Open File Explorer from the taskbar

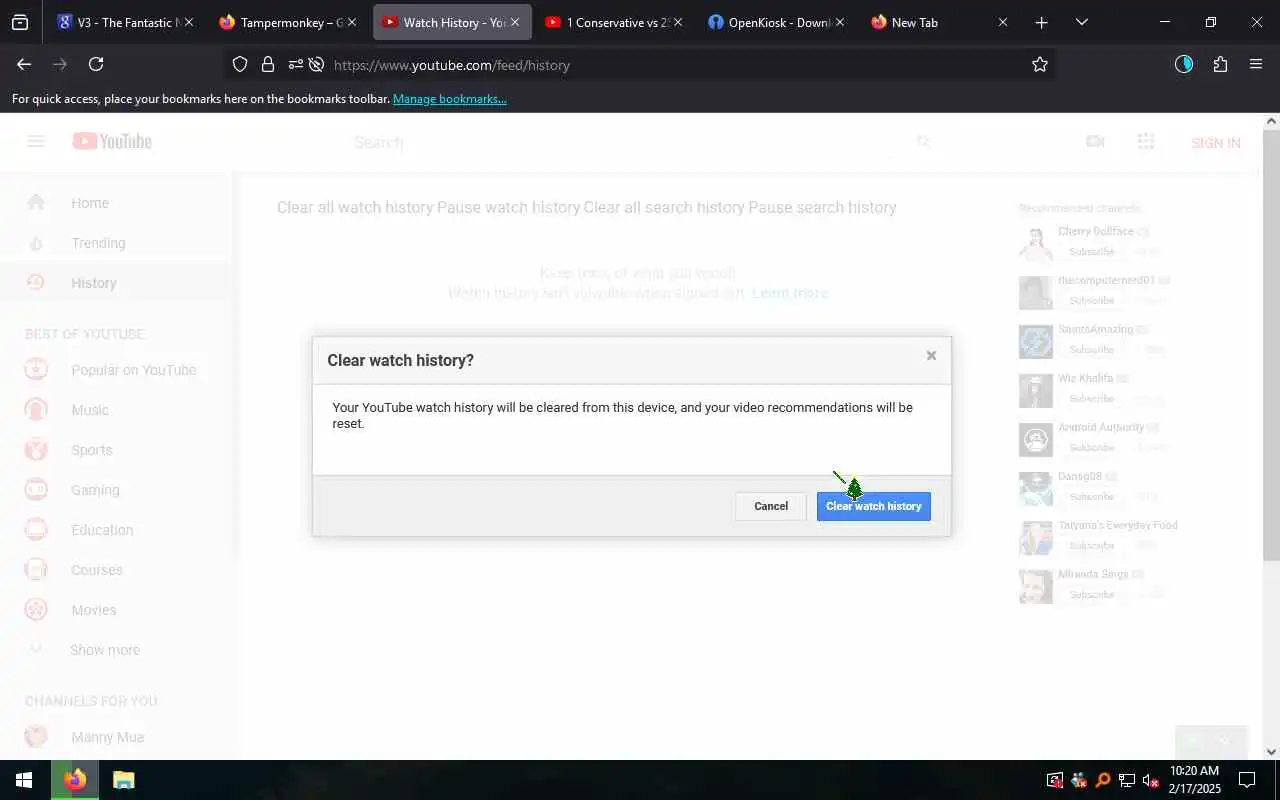(x=123, y=780)
